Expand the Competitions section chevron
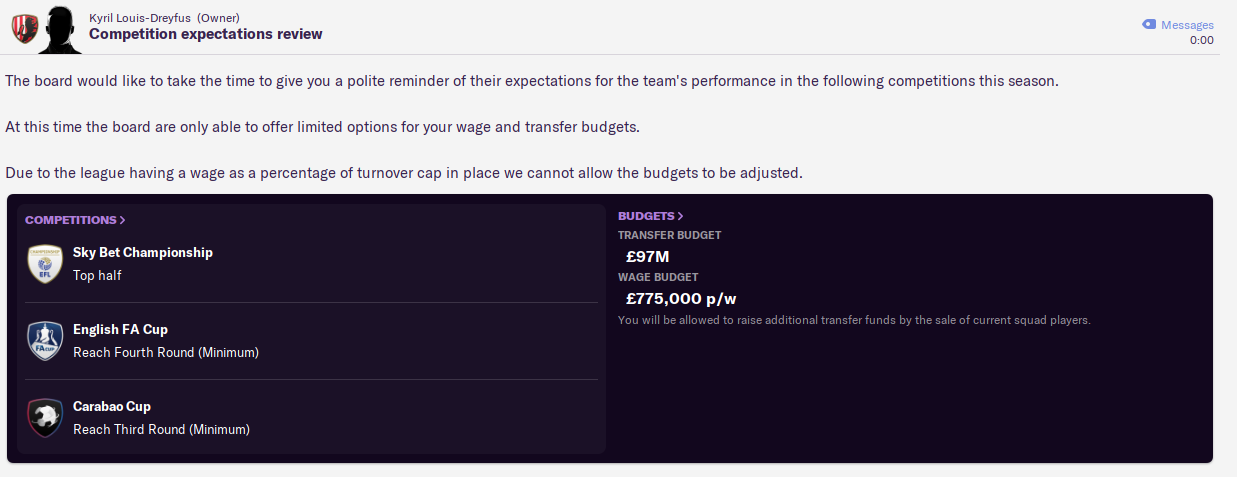 [x=123, y=220]
